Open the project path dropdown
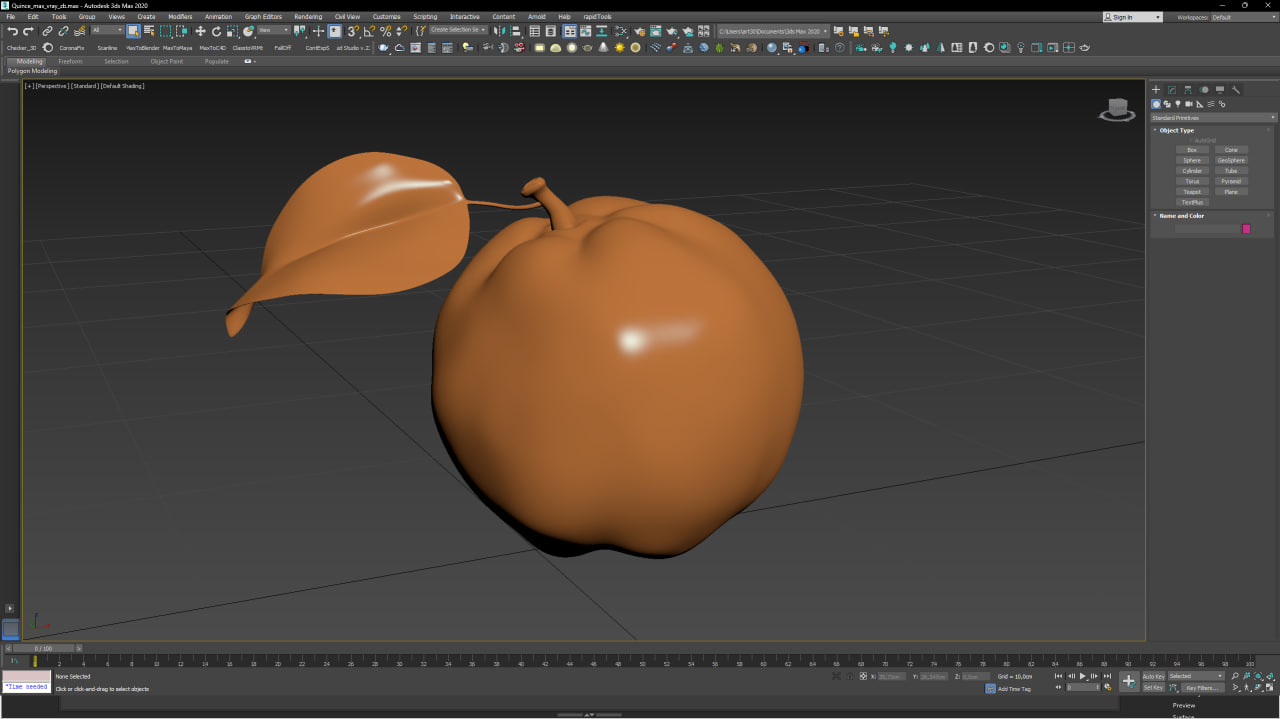 (773, 31)
